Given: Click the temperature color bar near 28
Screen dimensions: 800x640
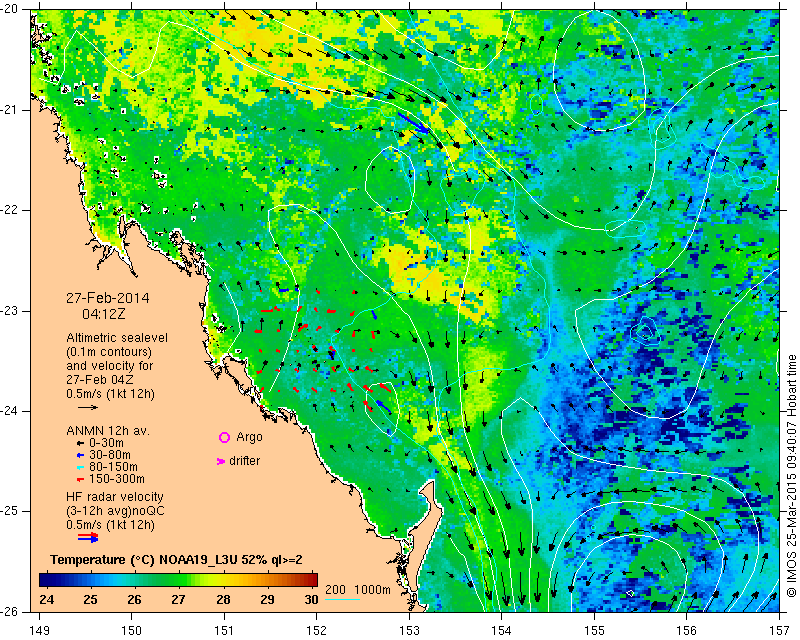Looking at the screenshot, I should [223, 580].
